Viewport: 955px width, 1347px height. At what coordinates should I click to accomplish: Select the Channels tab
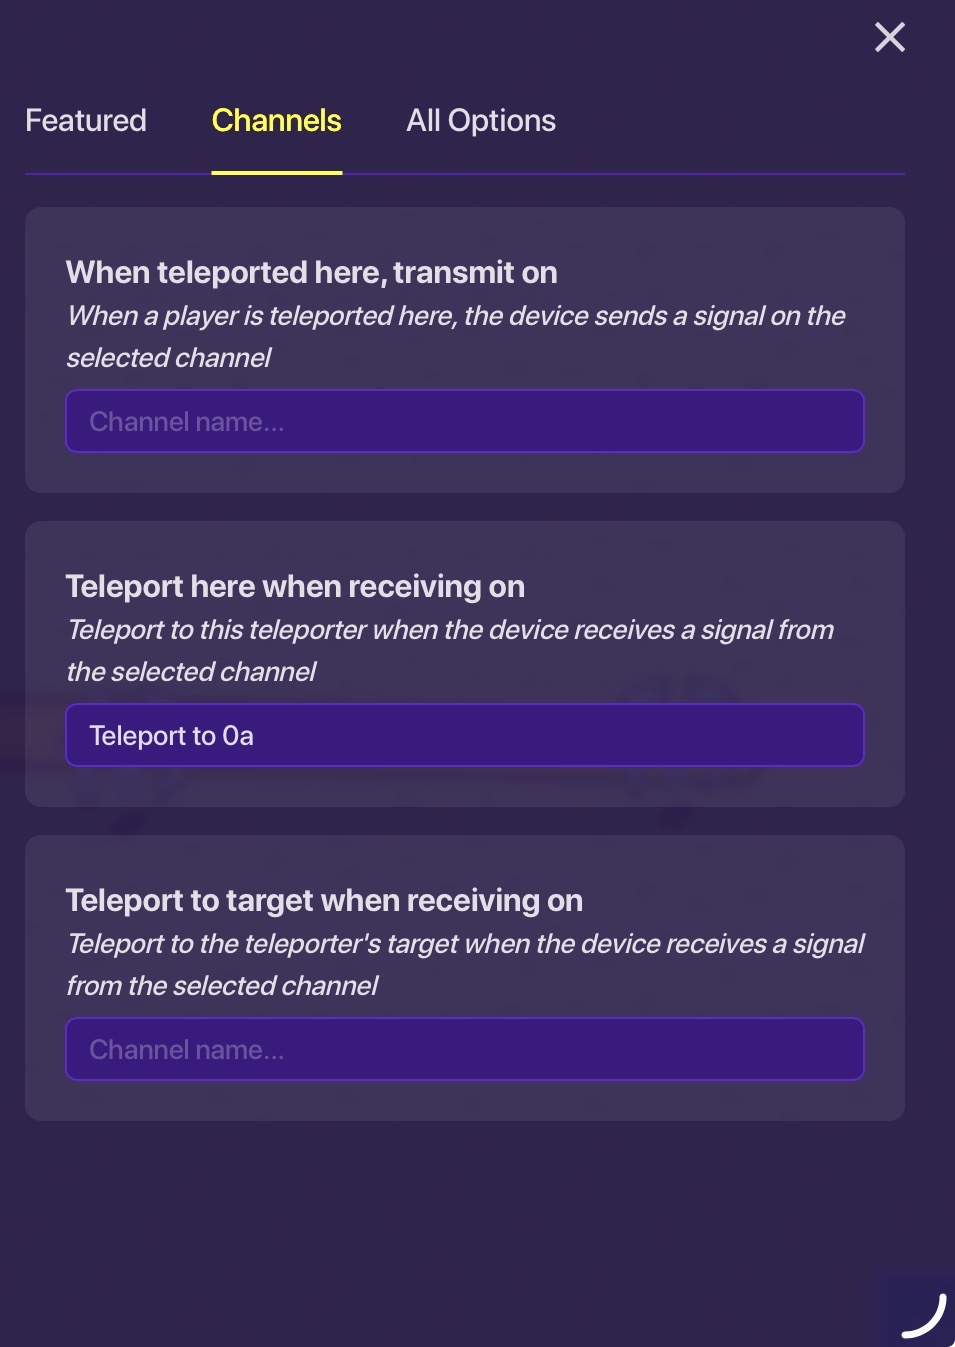point(277,121)
